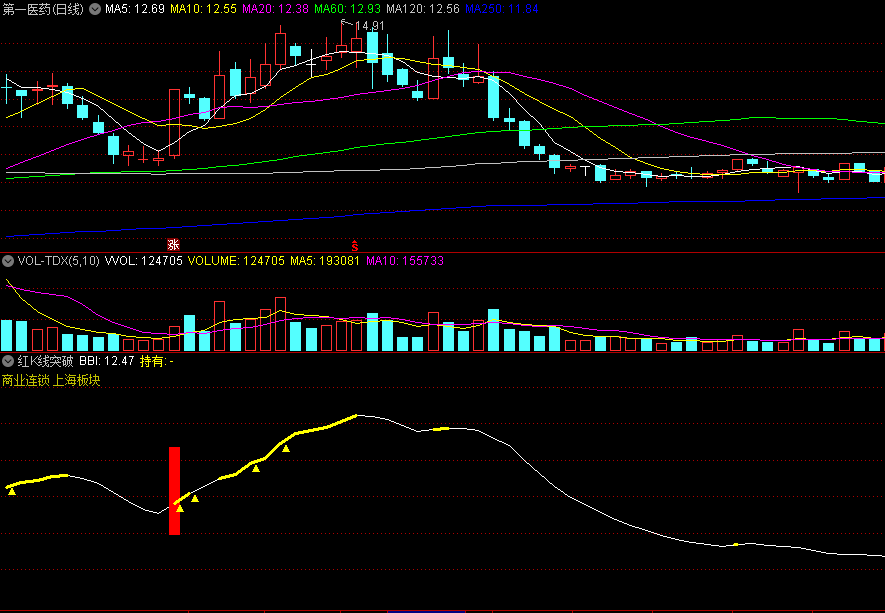Viewport: 885px width, 613px height.
Task: Click the green MA60: 12.93 label
Action: (x=347, y=9)
